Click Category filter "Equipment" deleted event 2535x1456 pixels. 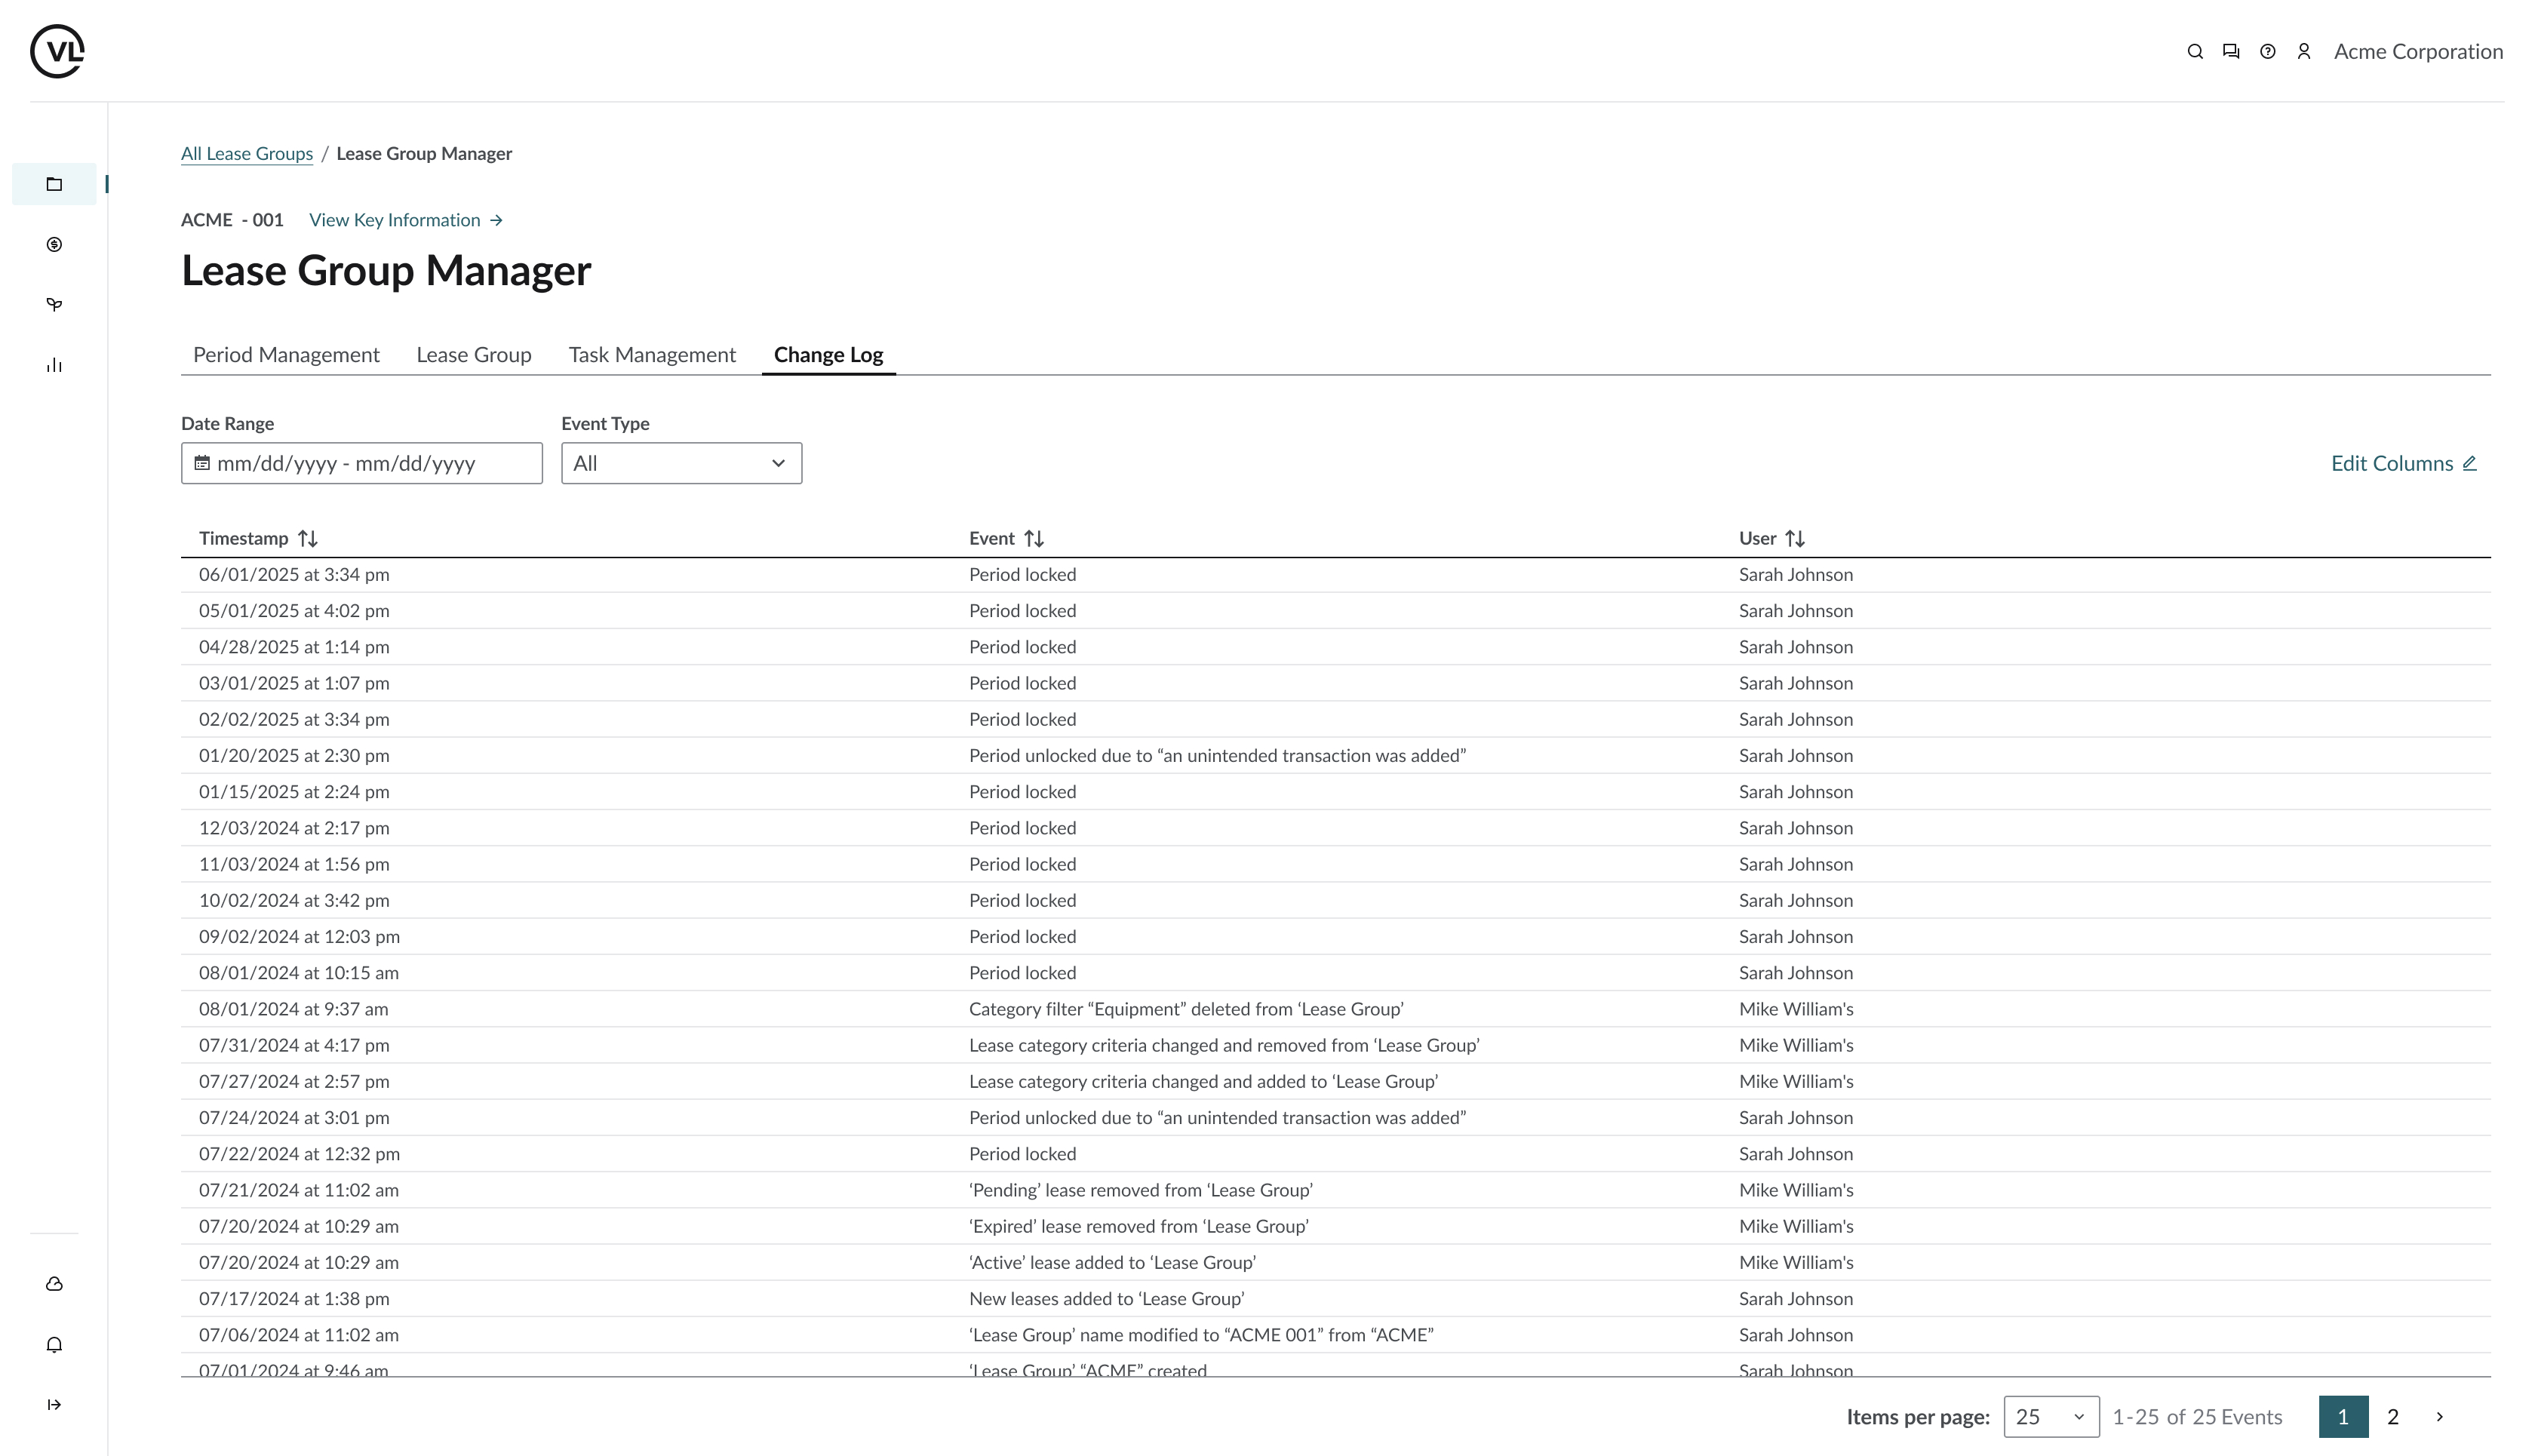1186,1009
